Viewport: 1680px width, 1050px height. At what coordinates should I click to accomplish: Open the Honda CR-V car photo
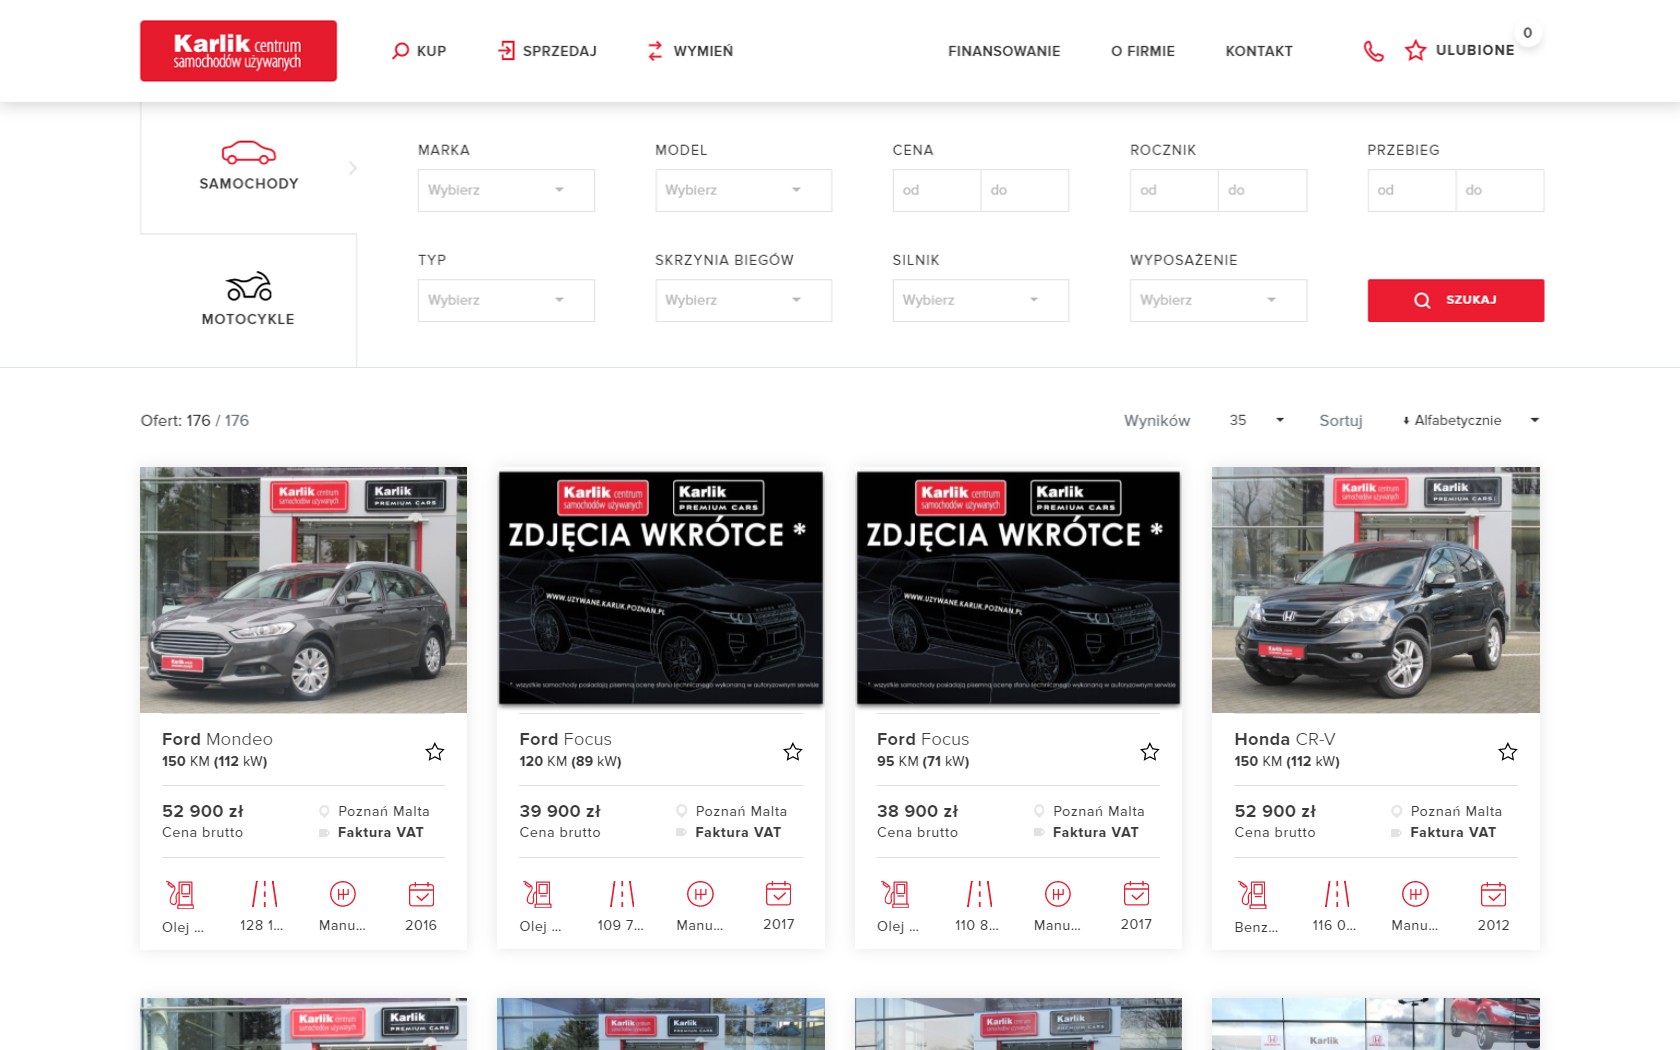1375,590
